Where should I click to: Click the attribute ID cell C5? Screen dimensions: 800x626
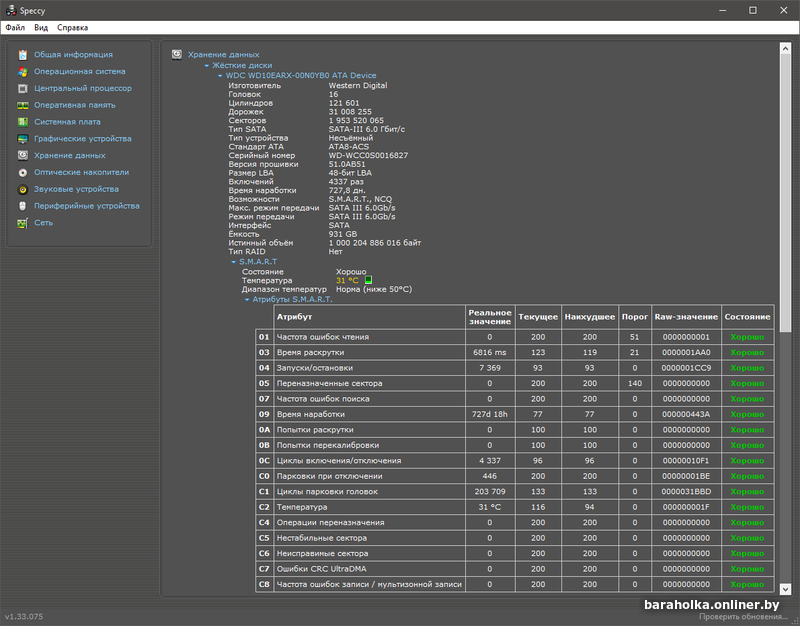point(264,538)
